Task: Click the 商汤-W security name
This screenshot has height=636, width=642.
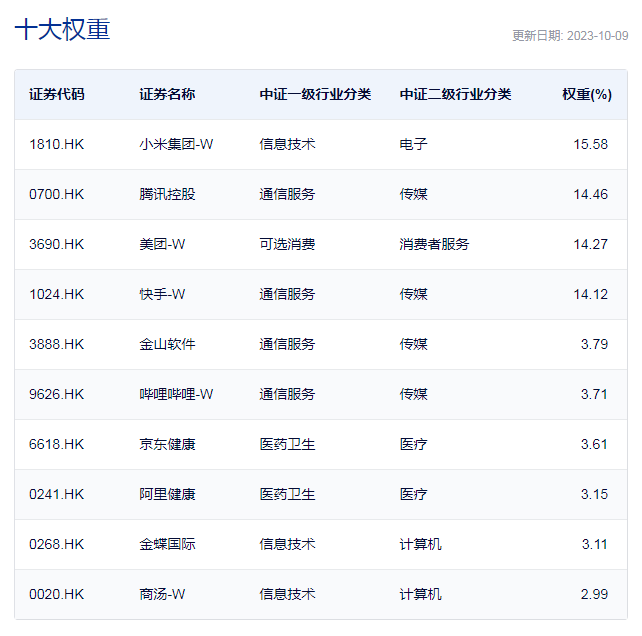Action: click(x=162, y=594)
